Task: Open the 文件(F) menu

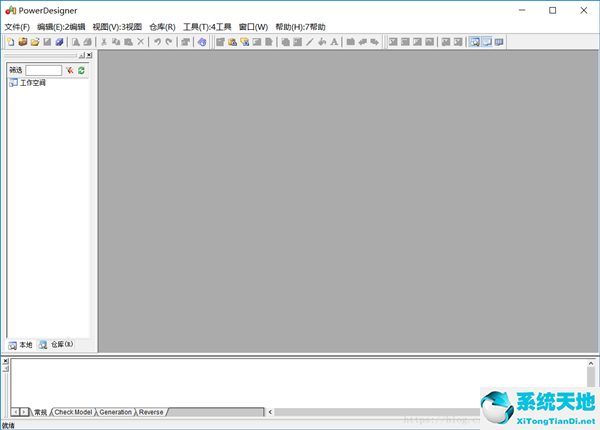Action: [17, 27]
